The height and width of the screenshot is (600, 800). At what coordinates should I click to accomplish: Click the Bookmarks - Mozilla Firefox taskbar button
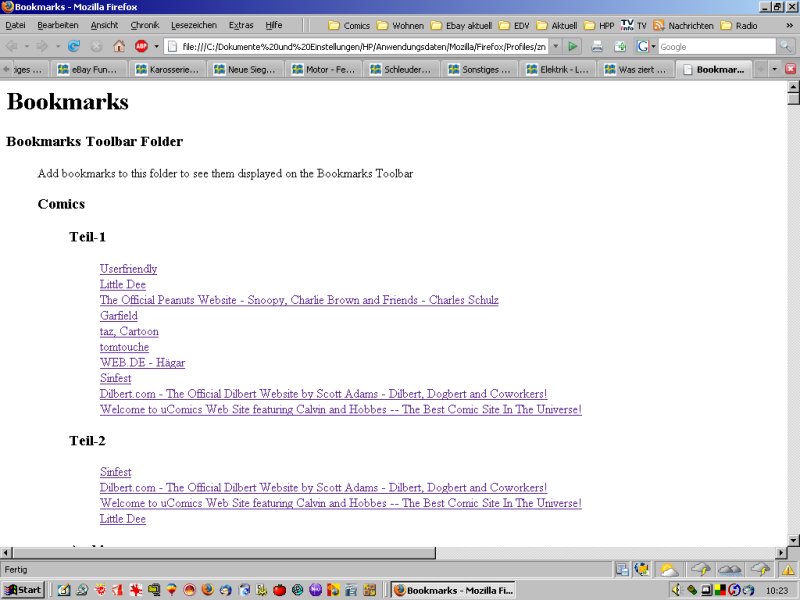453,590
